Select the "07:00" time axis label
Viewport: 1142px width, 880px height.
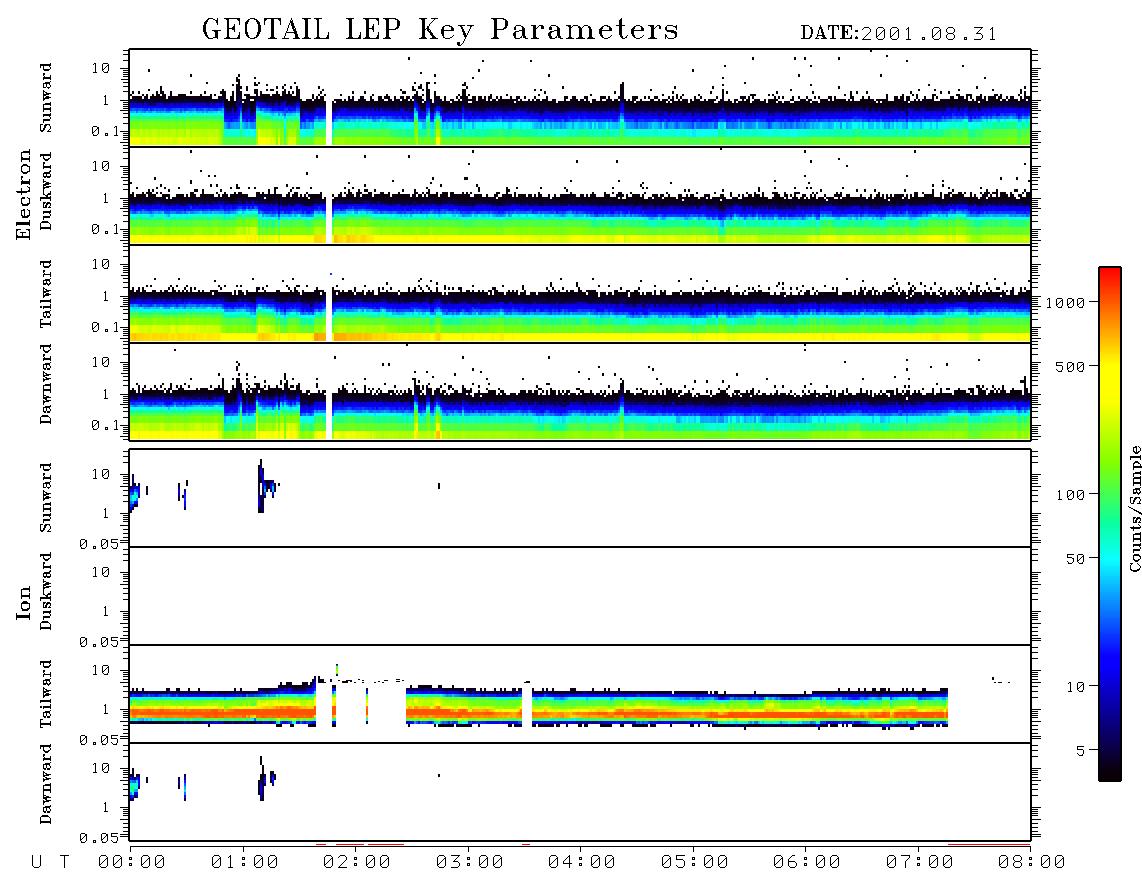tap(920, 863)
